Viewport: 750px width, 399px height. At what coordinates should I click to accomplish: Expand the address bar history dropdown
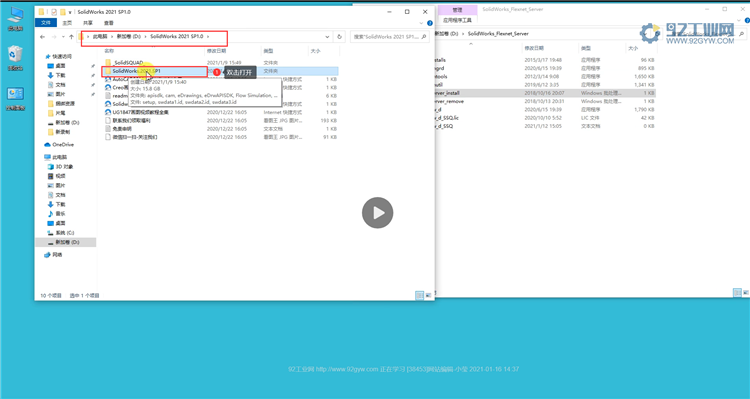(327, 36)
